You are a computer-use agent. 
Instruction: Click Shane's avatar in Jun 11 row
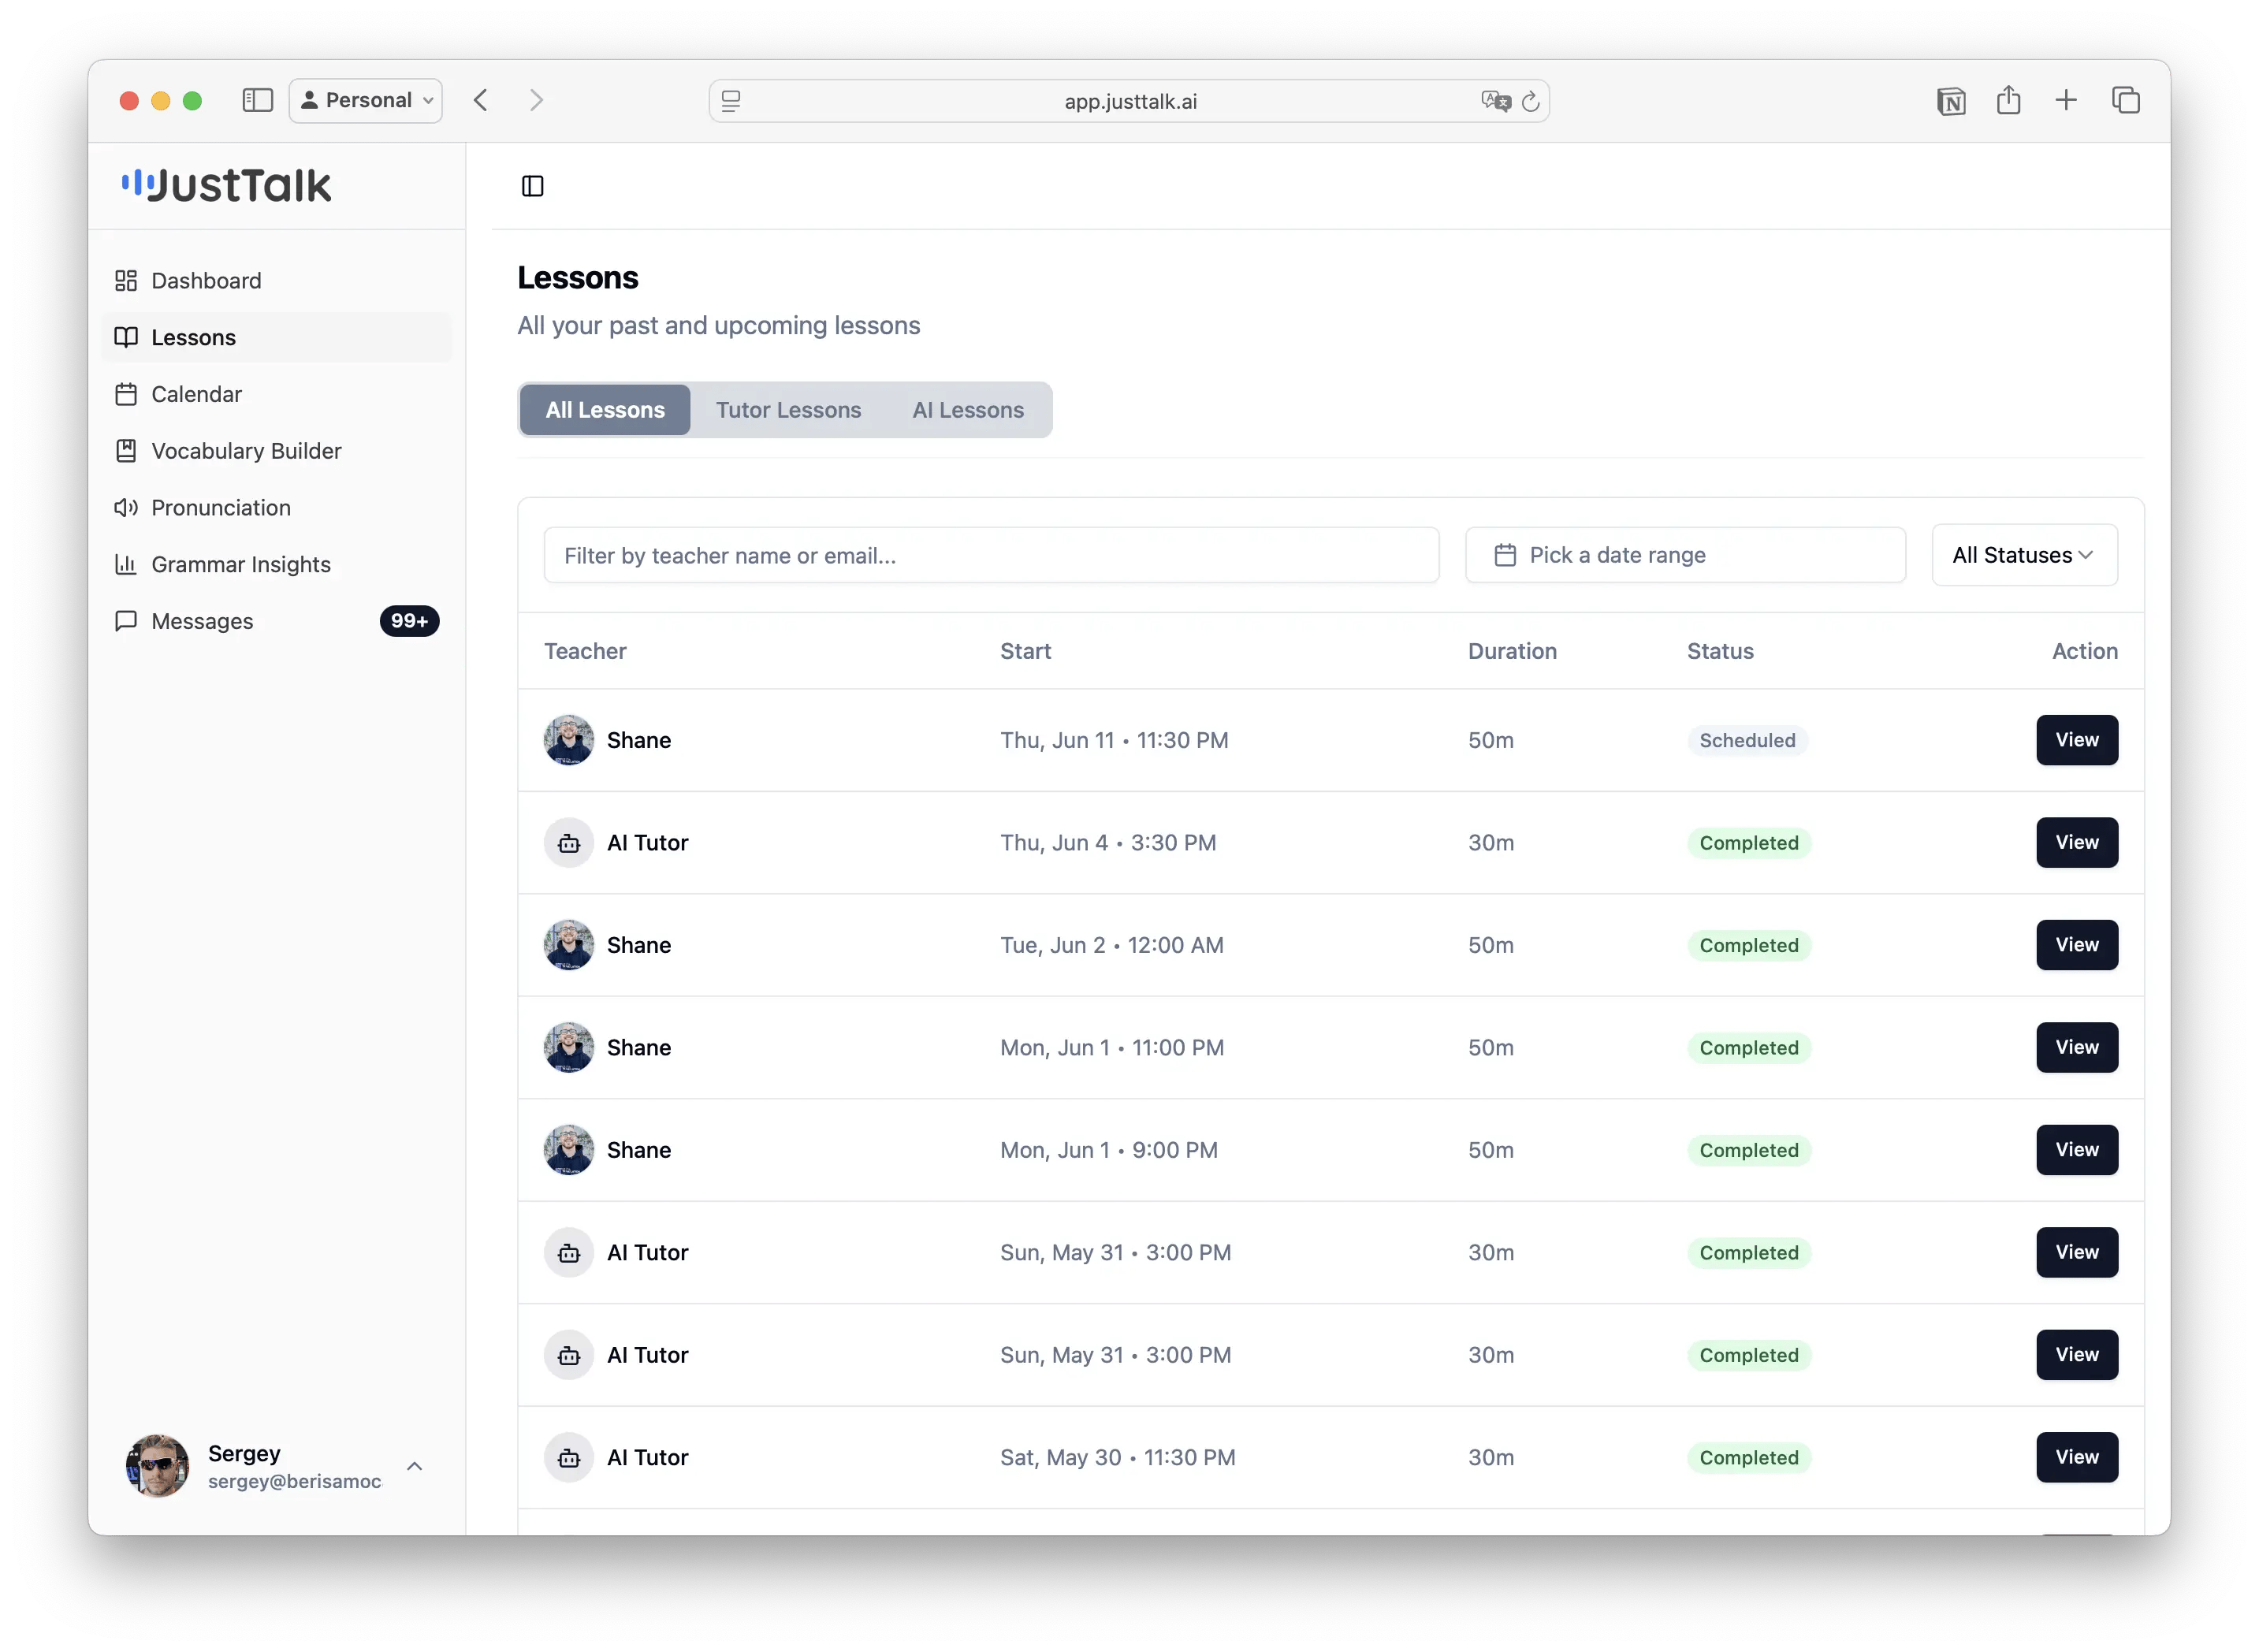pos(569,741)
